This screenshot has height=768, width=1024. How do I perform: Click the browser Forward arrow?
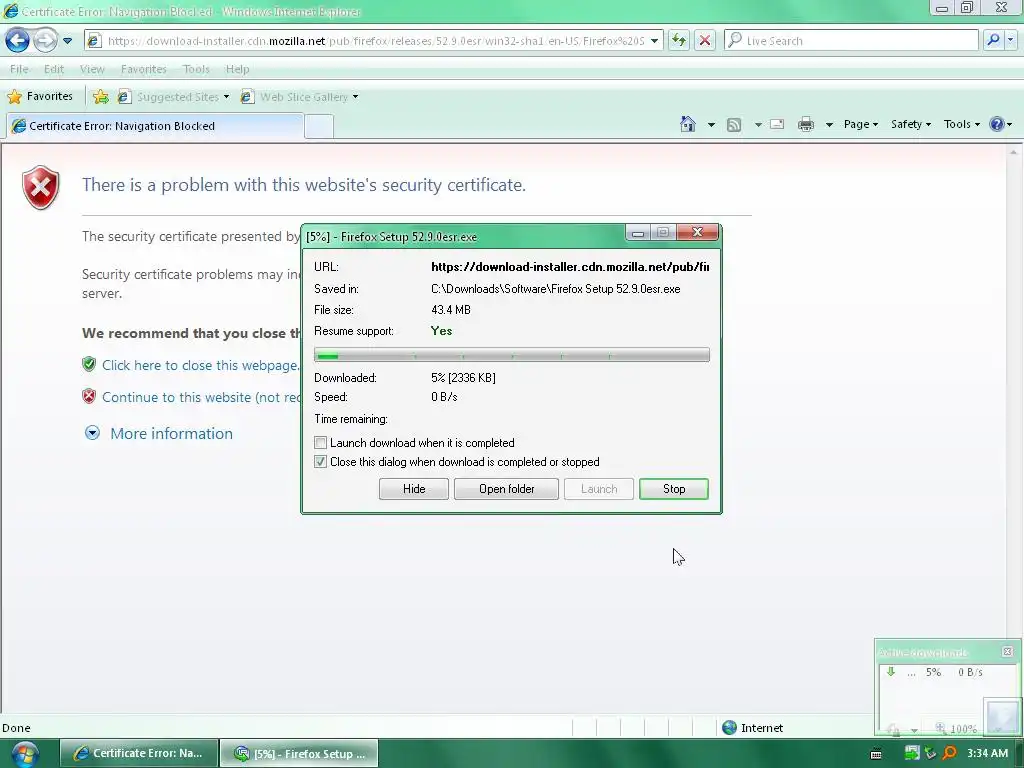(x=44, y=40)
